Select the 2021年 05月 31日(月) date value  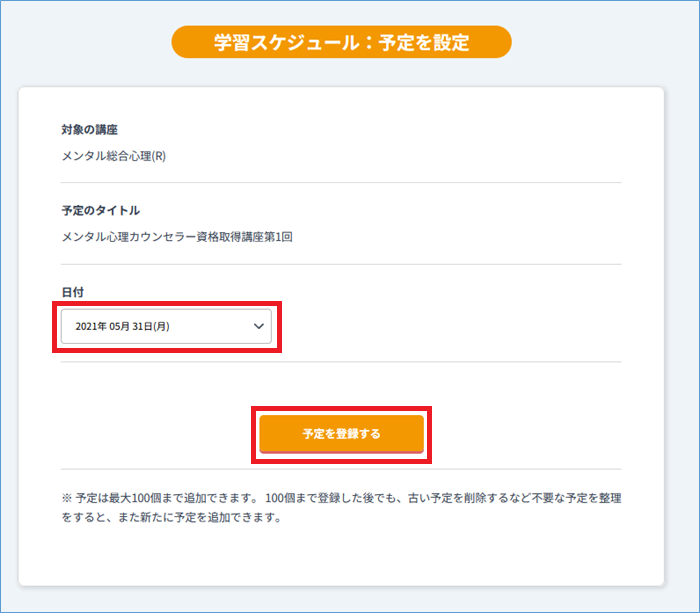[x=122, y=326]
